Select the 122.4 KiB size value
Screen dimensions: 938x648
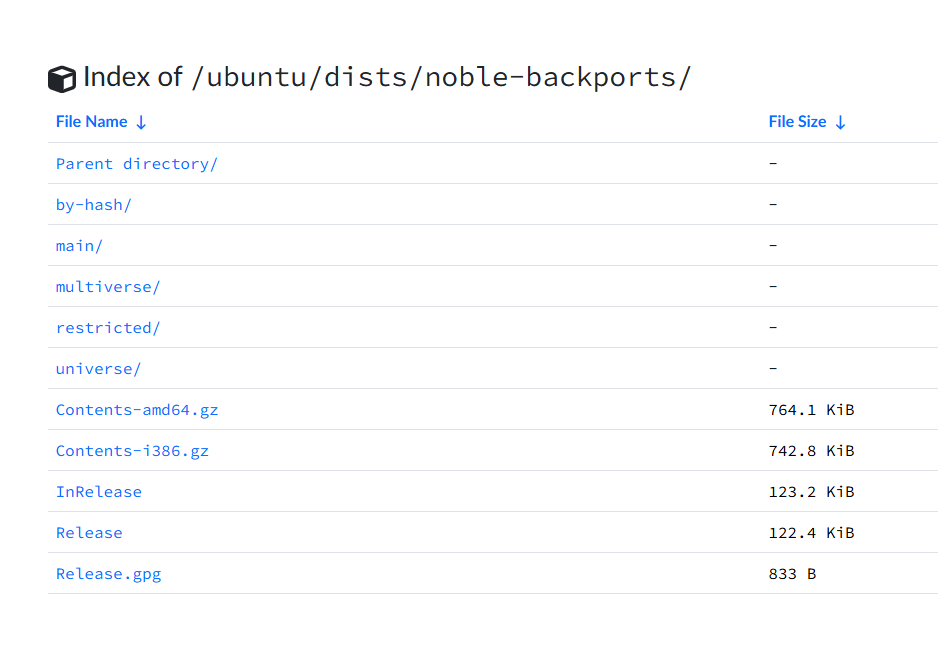click(811, 533)
